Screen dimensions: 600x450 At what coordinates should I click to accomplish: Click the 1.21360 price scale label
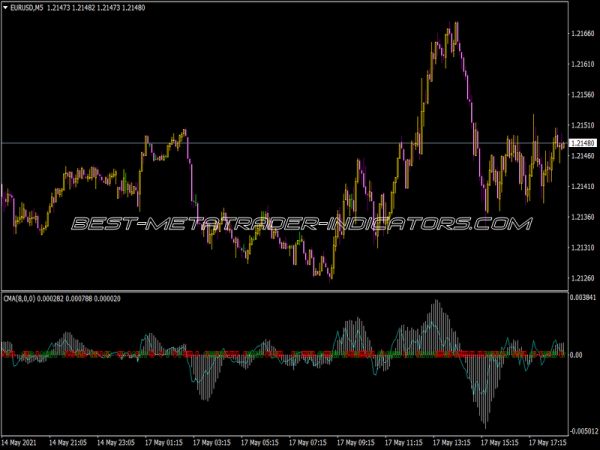[582, 217]
